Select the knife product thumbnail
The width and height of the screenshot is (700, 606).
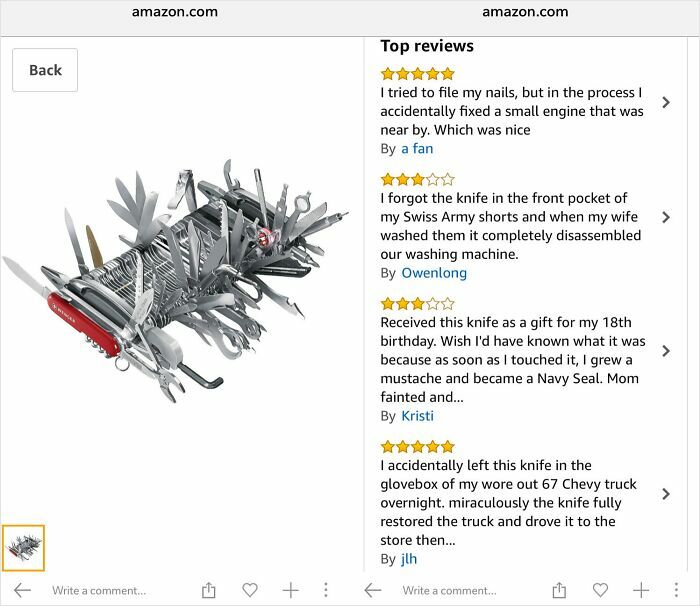pyautogui.click(x=23, y=548)
